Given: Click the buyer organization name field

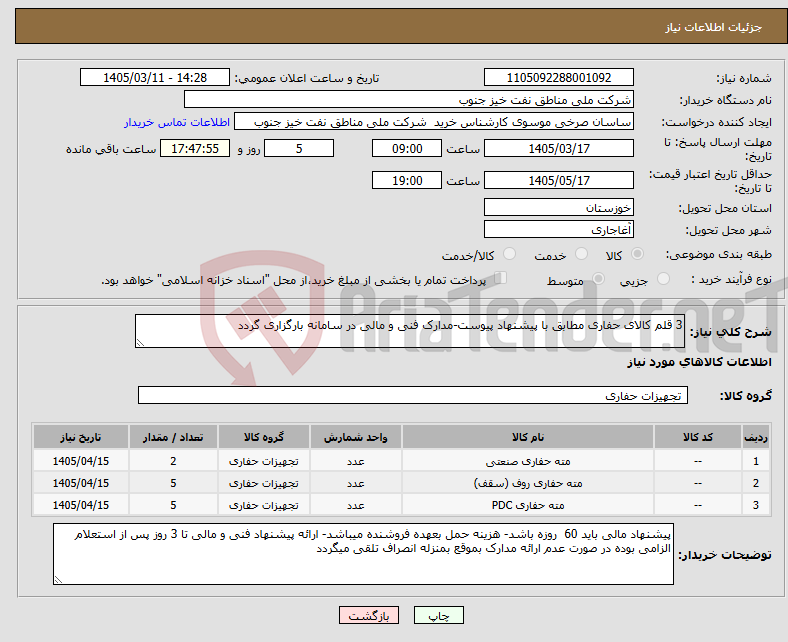Looking at the screenshot, I should pos(409,100).
